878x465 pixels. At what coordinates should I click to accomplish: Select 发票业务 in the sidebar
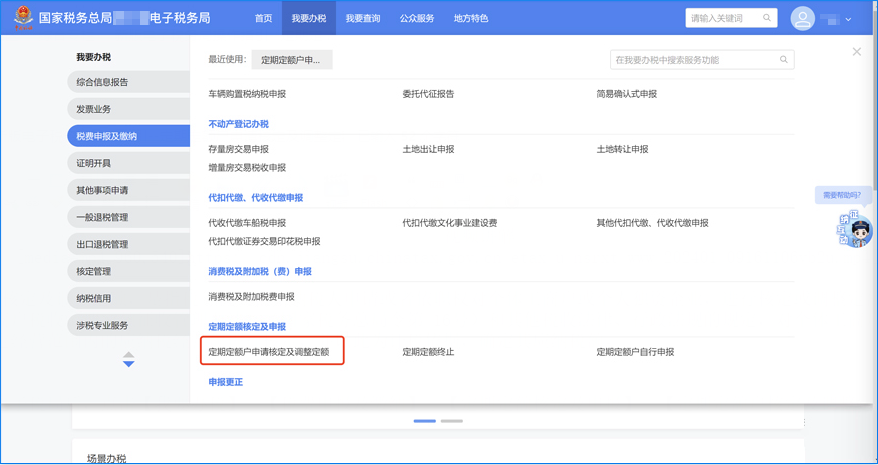click(95, 109)
